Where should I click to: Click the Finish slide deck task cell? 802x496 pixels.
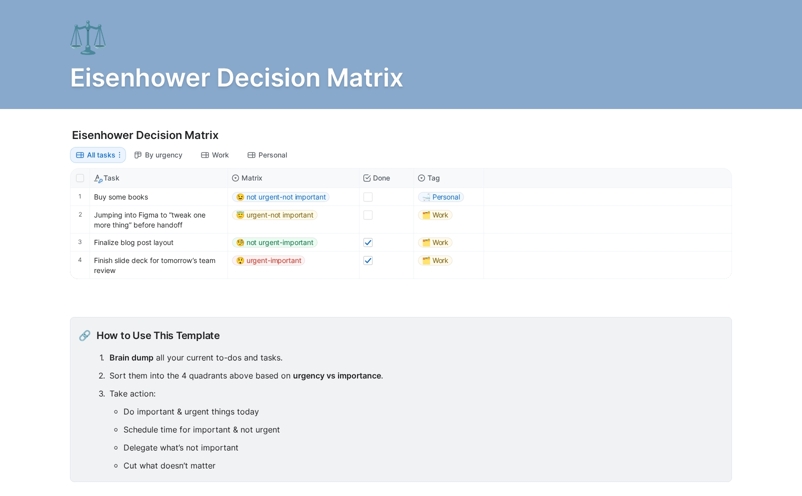coord(159,265)
